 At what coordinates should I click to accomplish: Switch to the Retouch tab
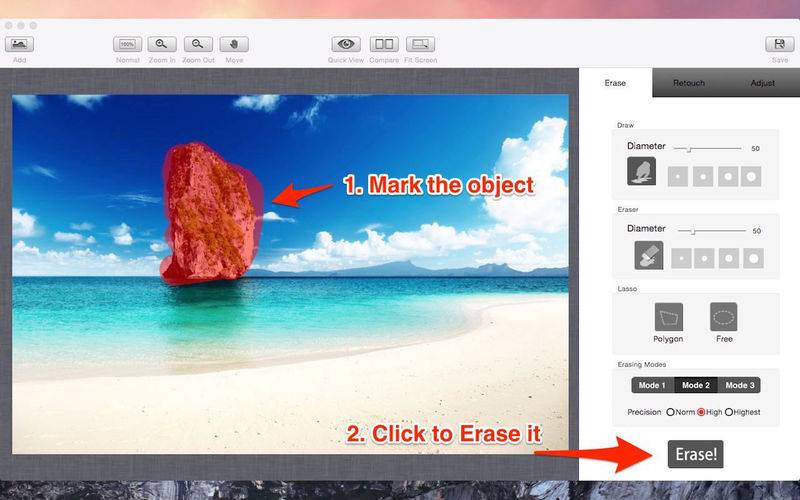click(x=689, y=83)
